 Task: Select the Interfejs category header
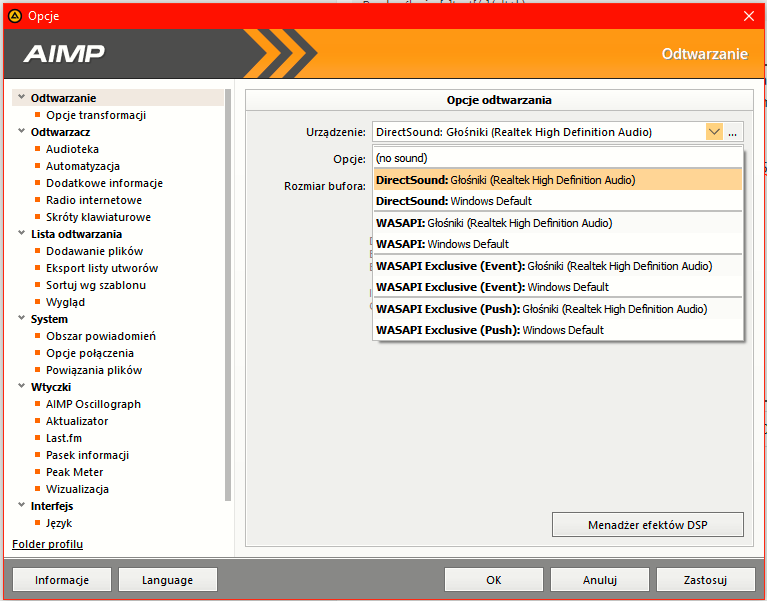[52, 506]
